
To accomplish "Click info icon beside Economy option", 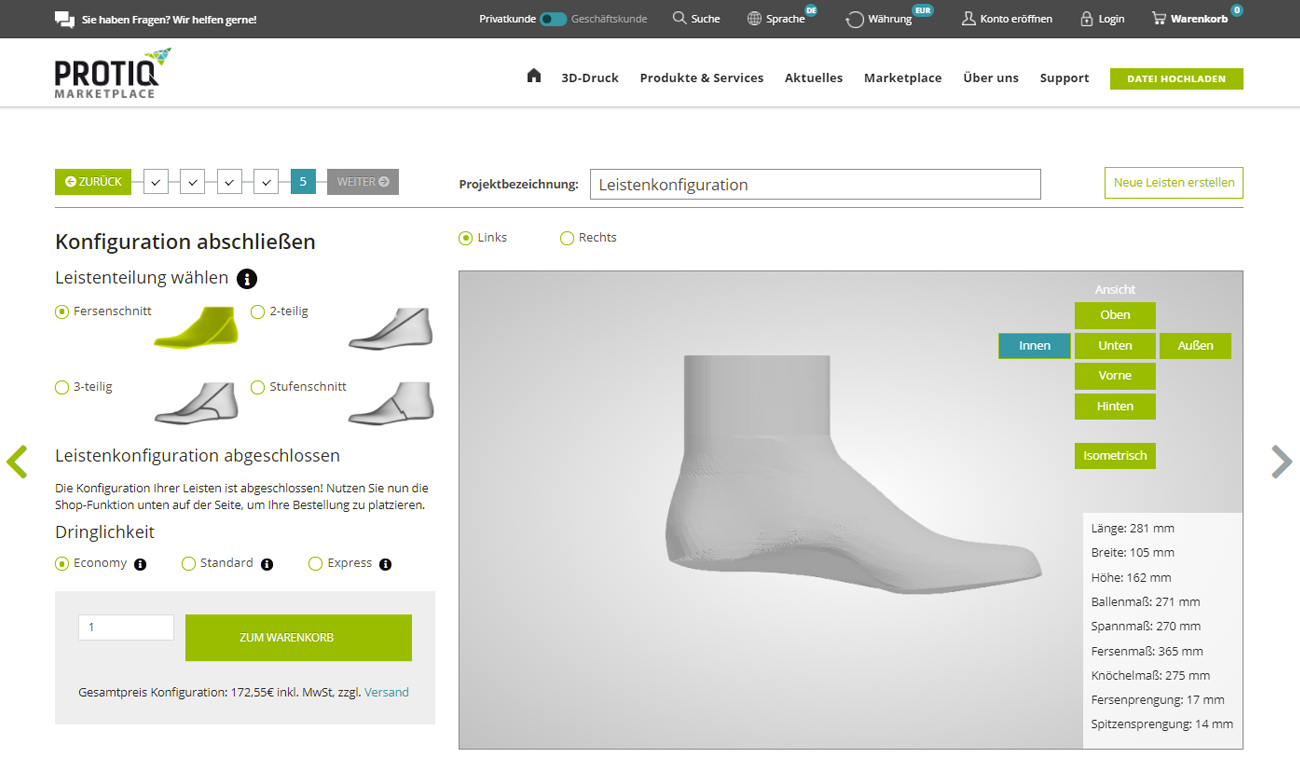I will pyautogui.click(x=140, y=564).
